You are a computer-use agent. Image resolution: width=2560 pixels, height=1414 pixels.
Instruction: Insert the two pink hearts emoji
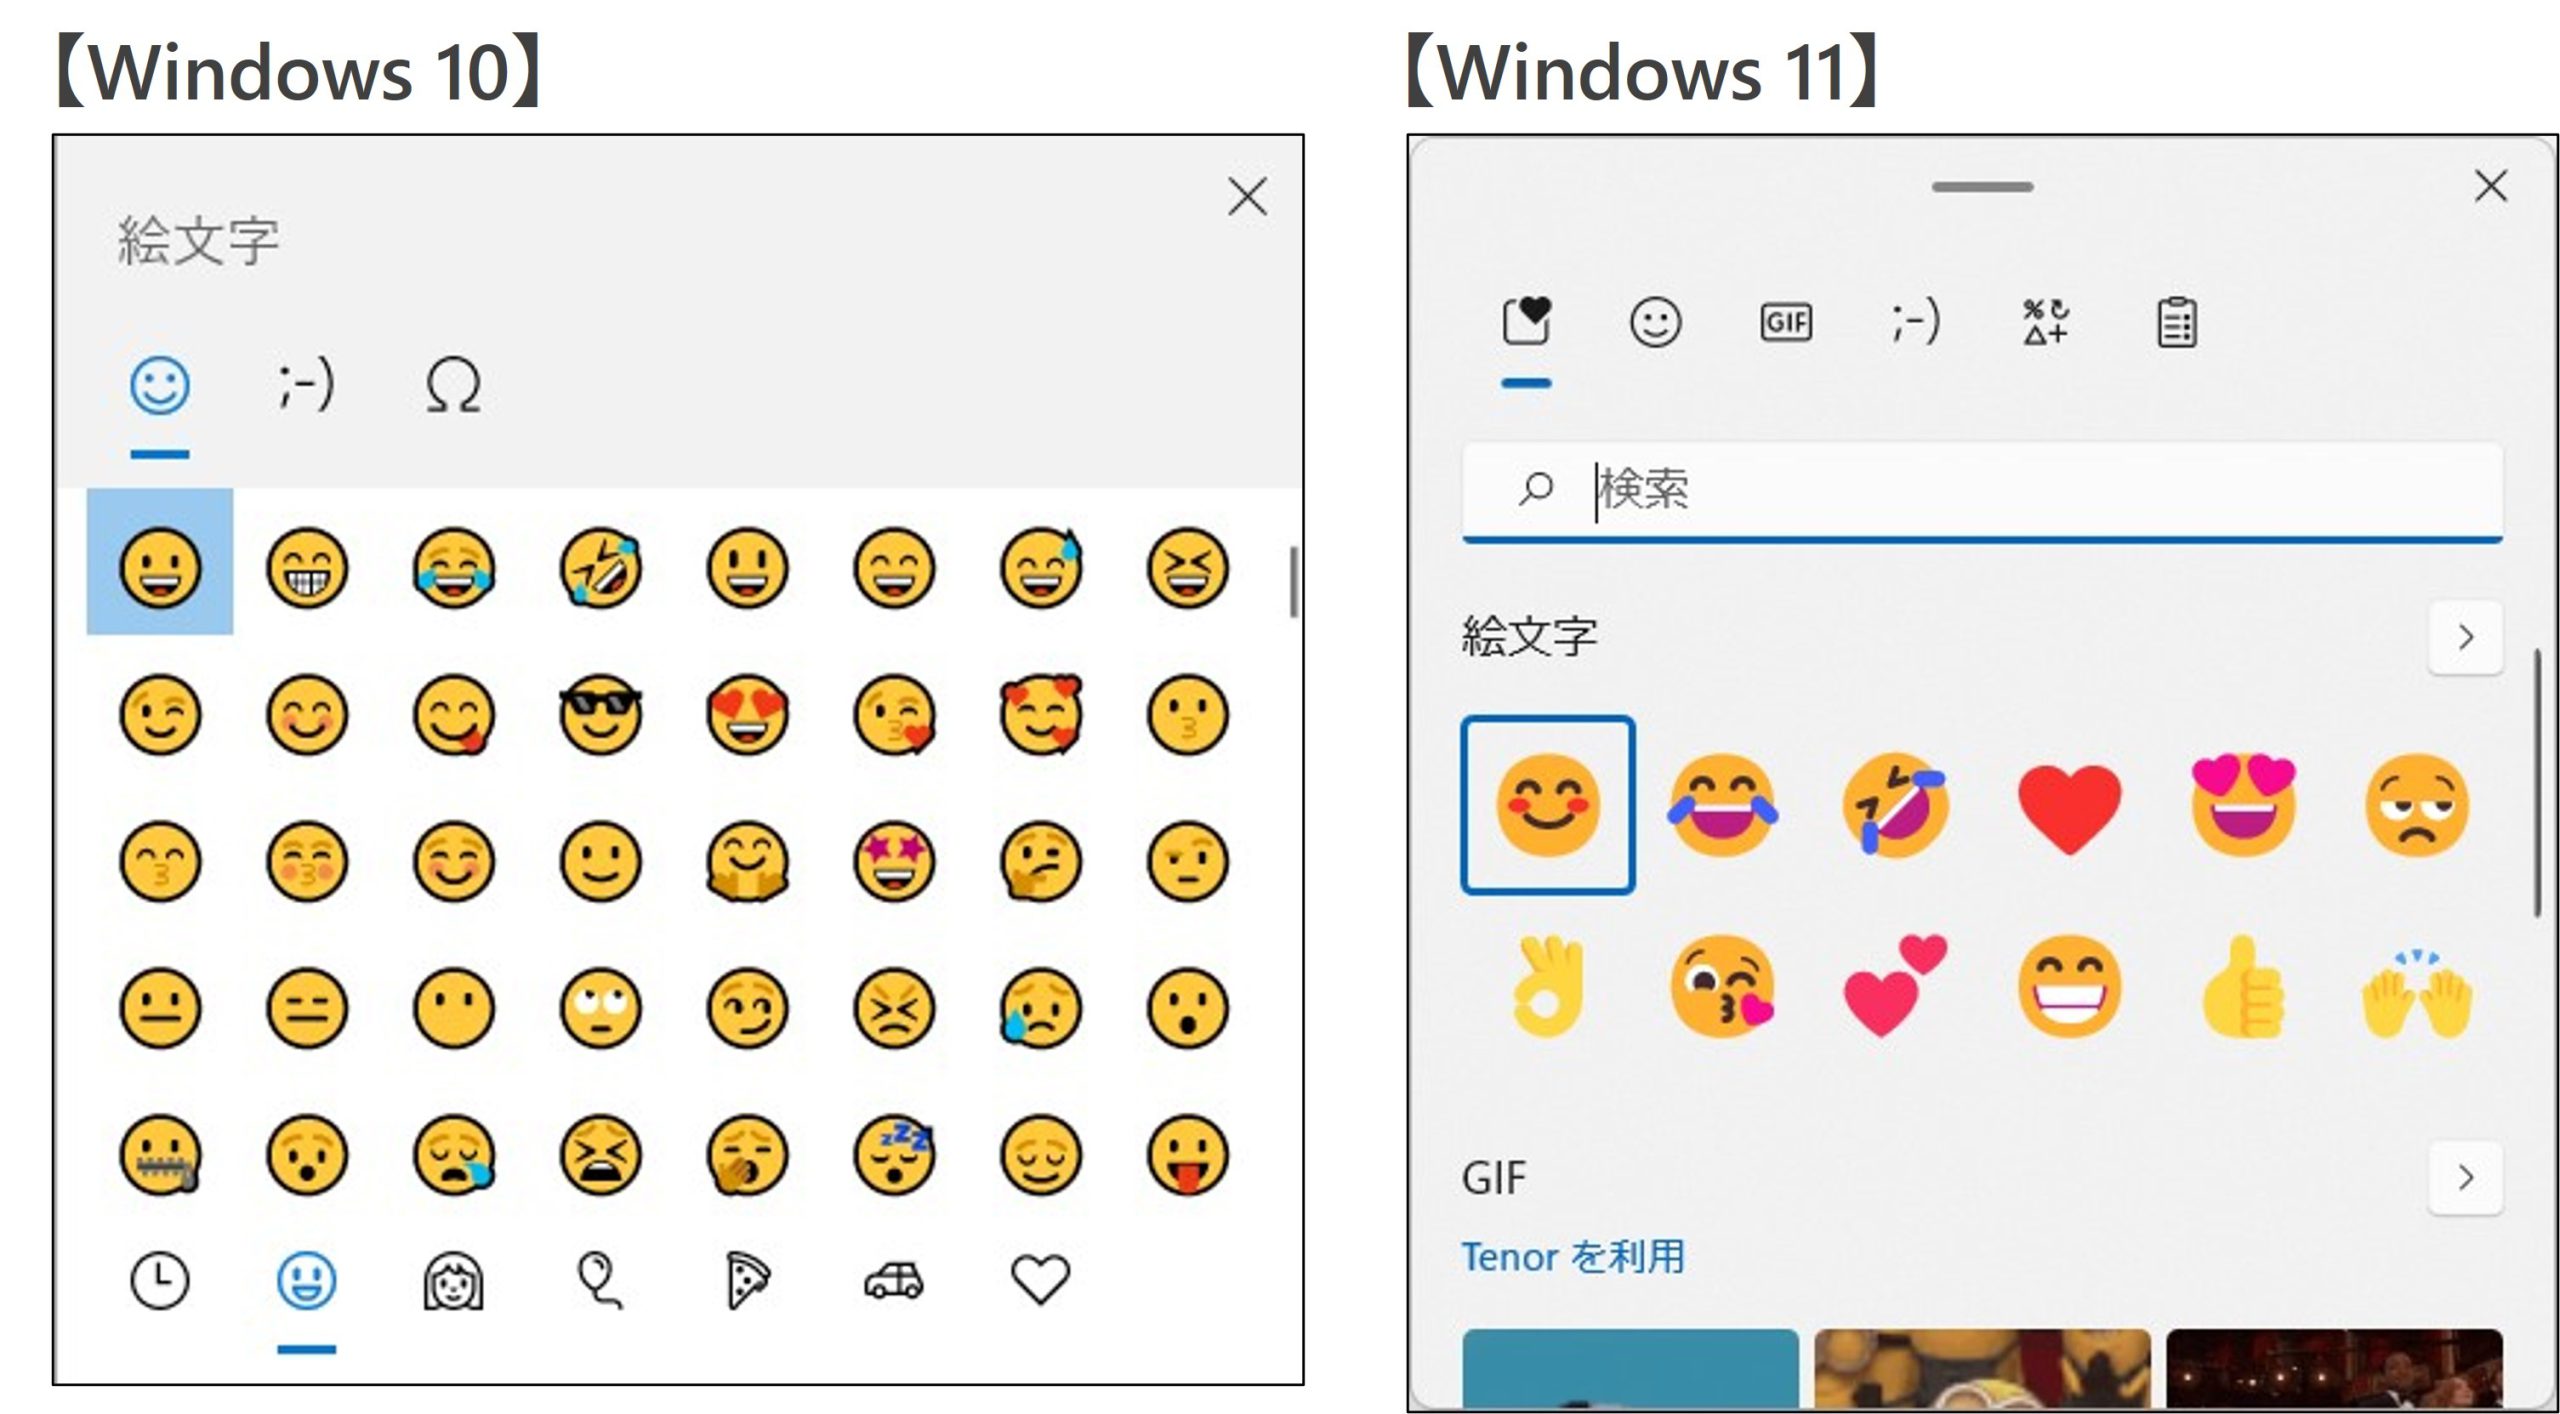[1895, 985]
